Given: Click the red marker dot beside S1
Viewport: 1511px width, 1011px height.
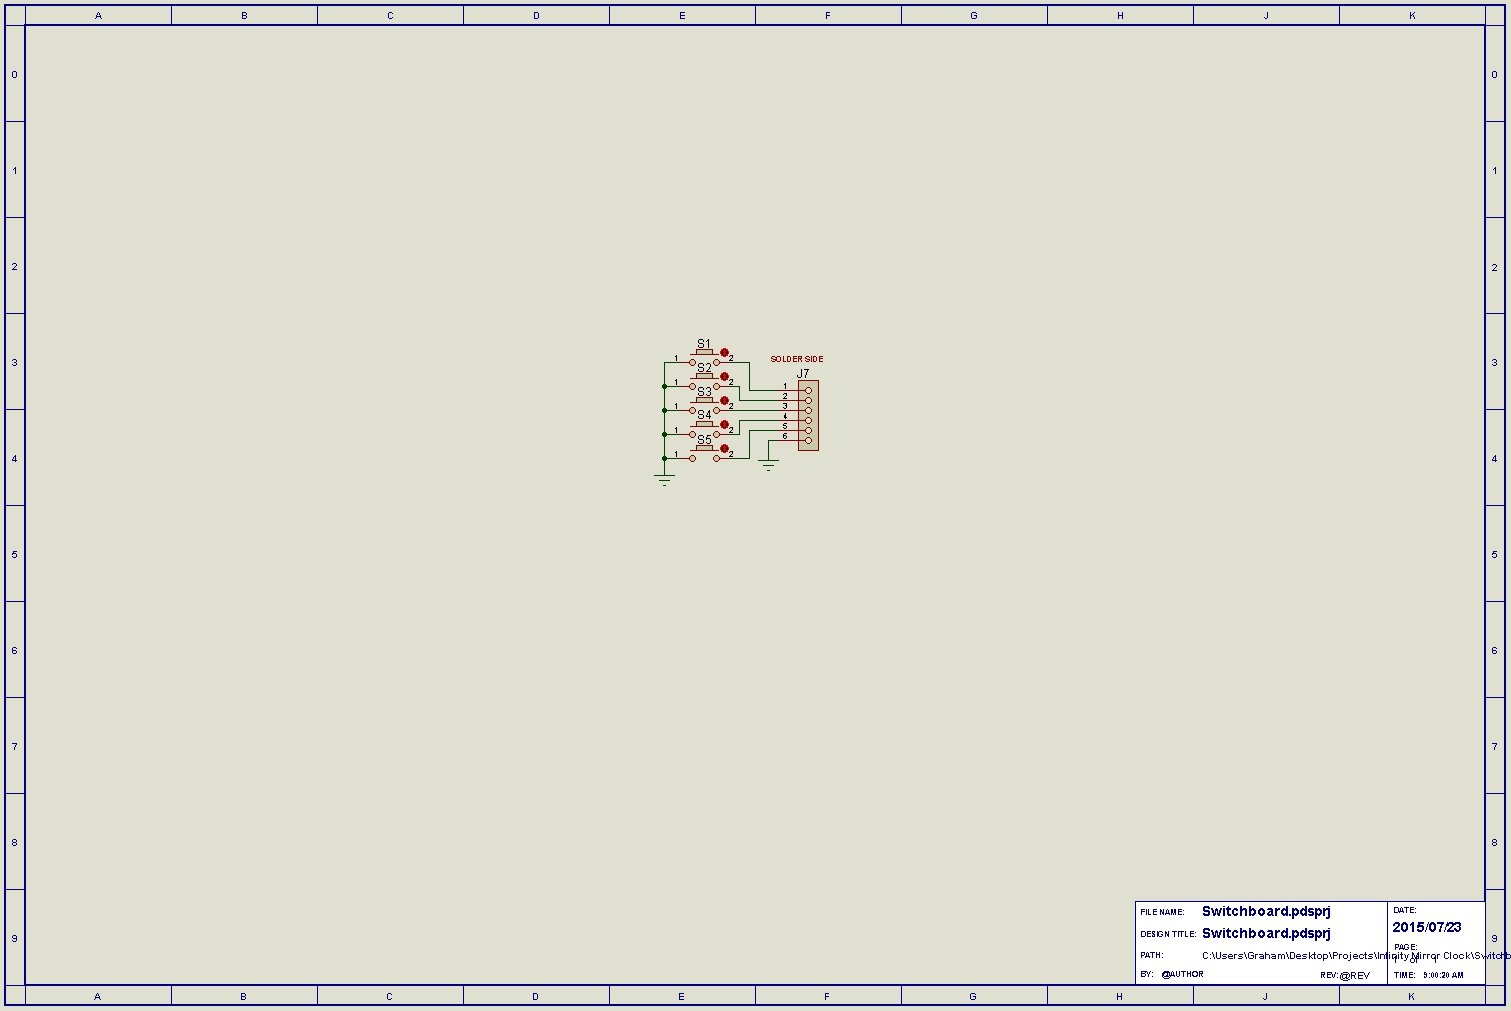Looking at the screenshot, I should point(724,352).
